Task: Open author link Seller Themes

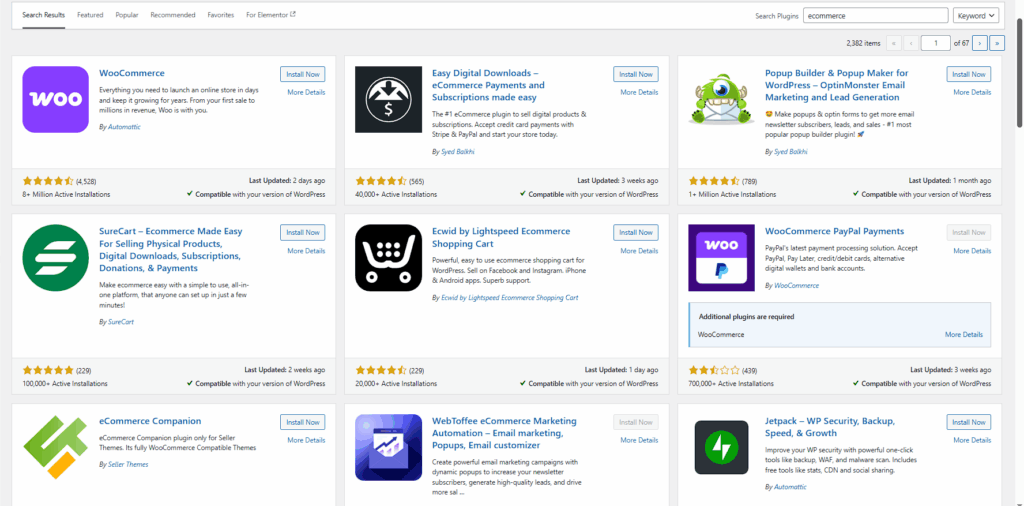Action: point(128,465)
